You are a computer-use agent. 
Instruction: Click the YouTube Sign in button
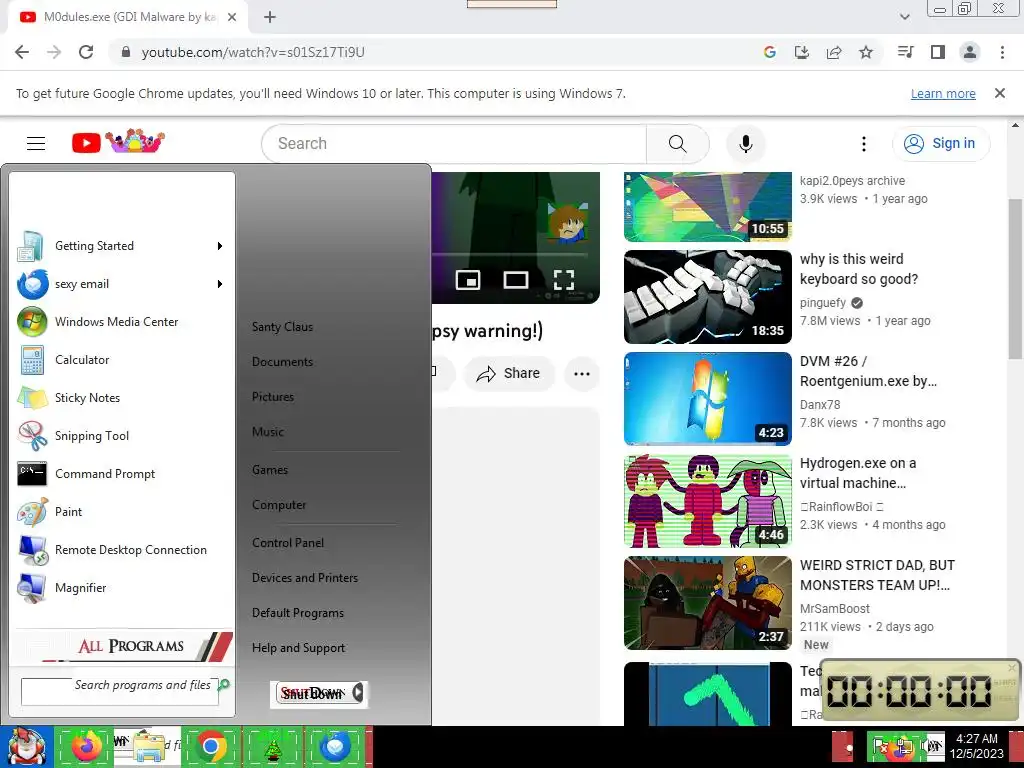tap(941, 143)
